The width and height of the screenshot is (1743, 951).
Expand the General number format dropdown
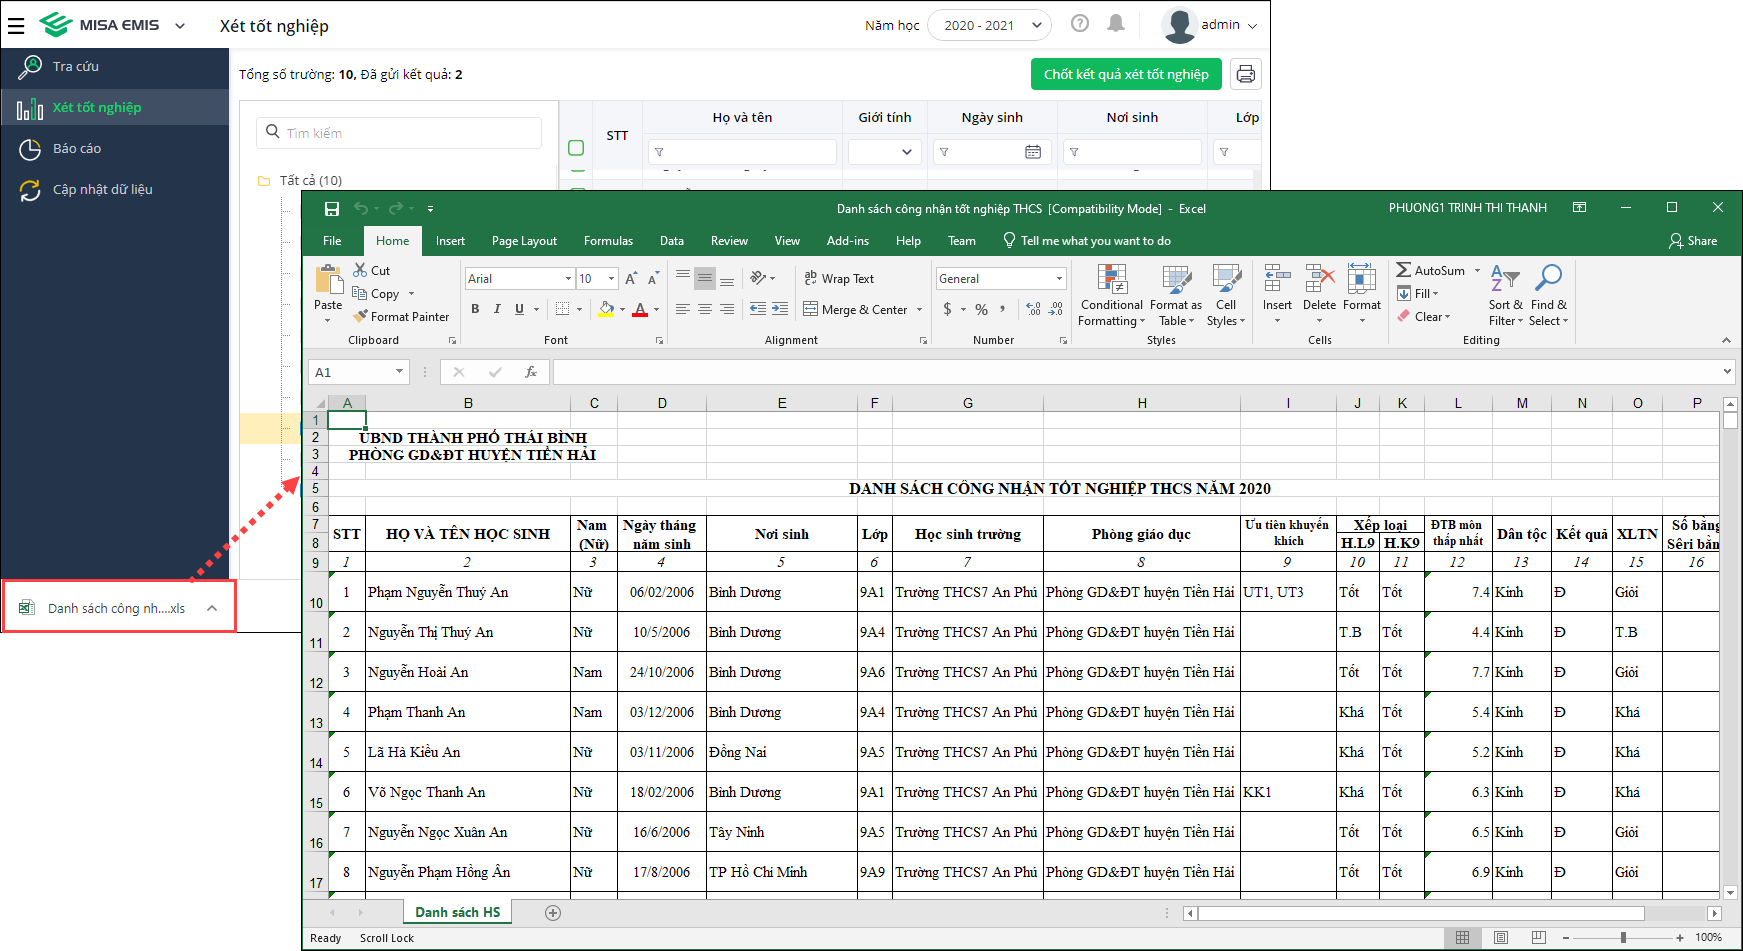coord(1059,279)
